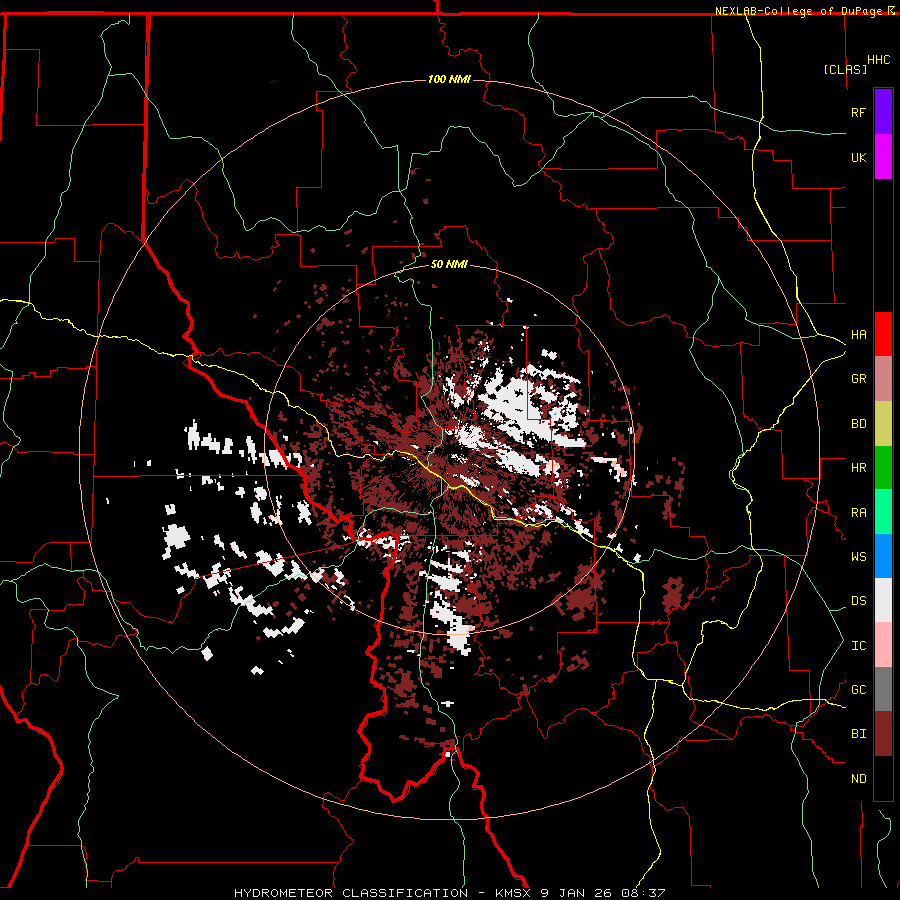Select the IC light-pink legend swatch
Viewport: 900px width, 900px height.
coord(883,645)
